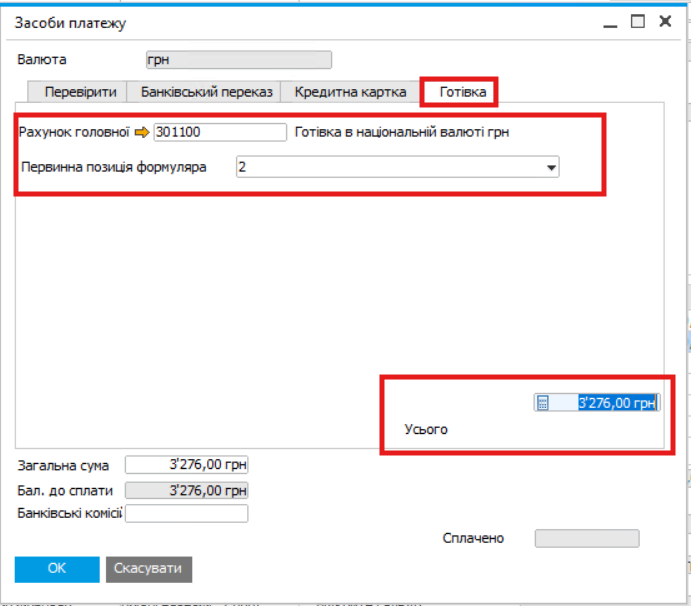Click the orange link arrow beside Рахунок головної
This screenshot has width=691, height=606.
click(141, 132)
